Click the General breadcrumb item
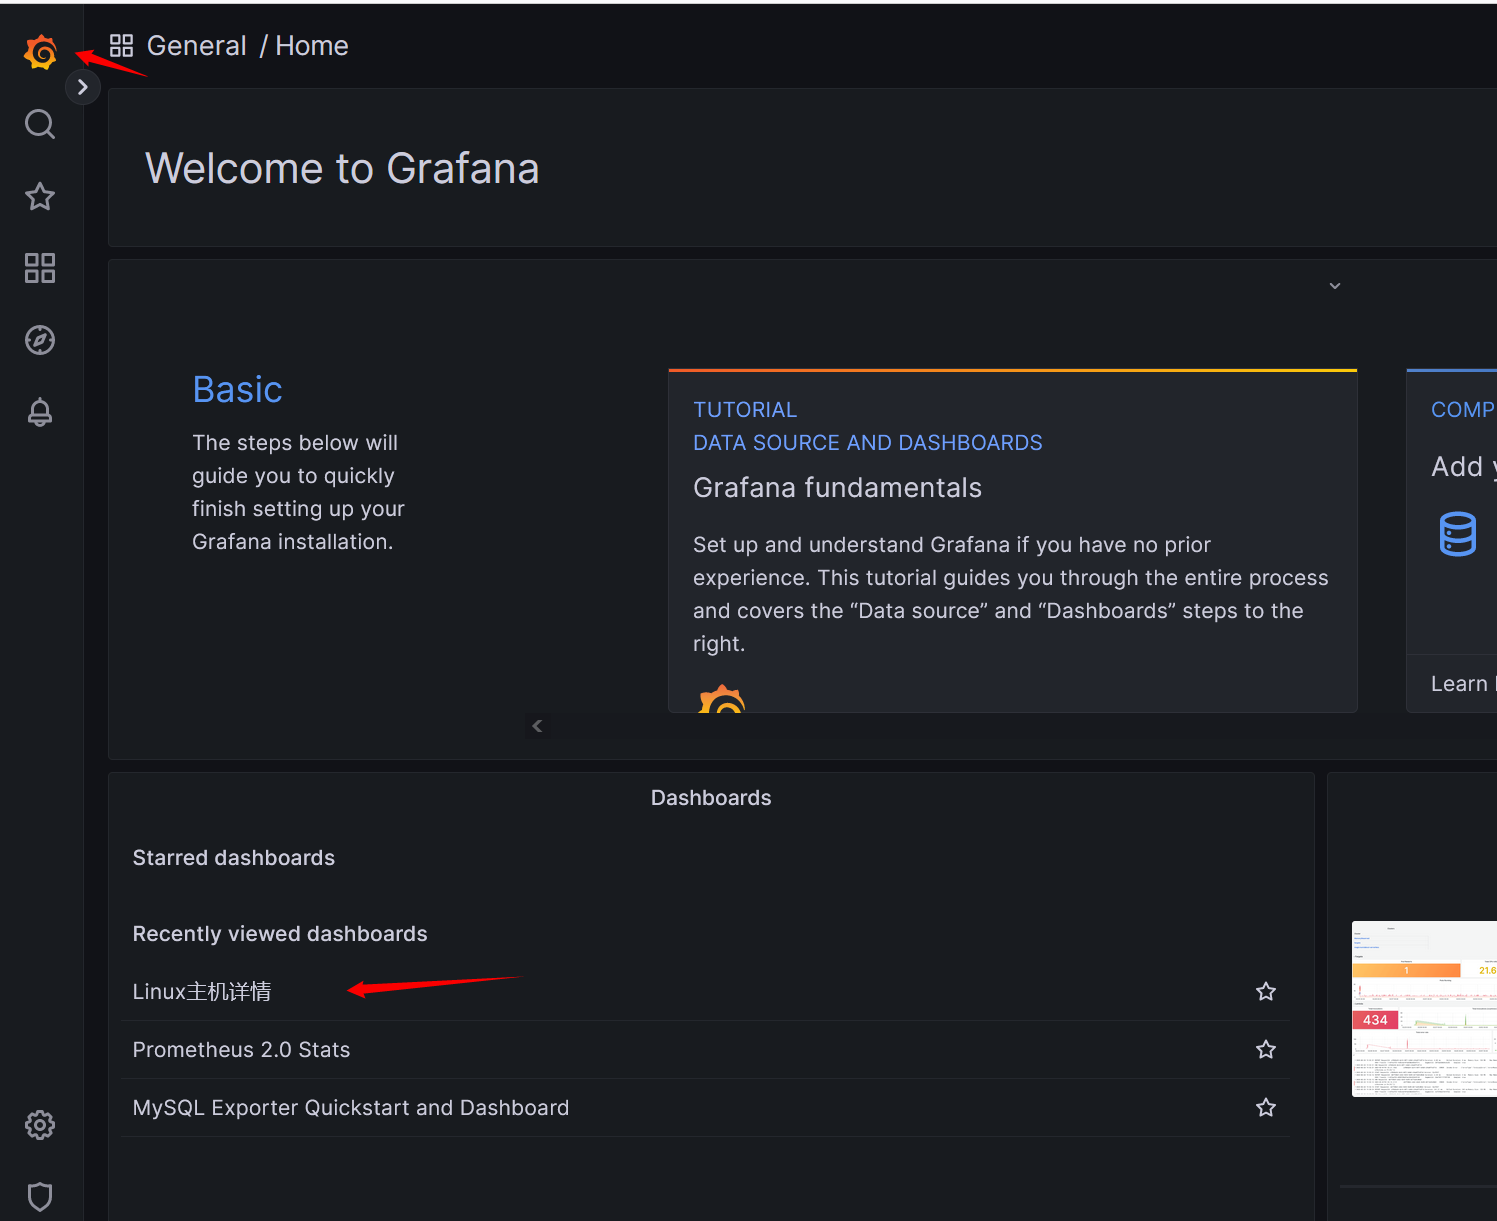 pyautogui.click(x=196, y=46)
